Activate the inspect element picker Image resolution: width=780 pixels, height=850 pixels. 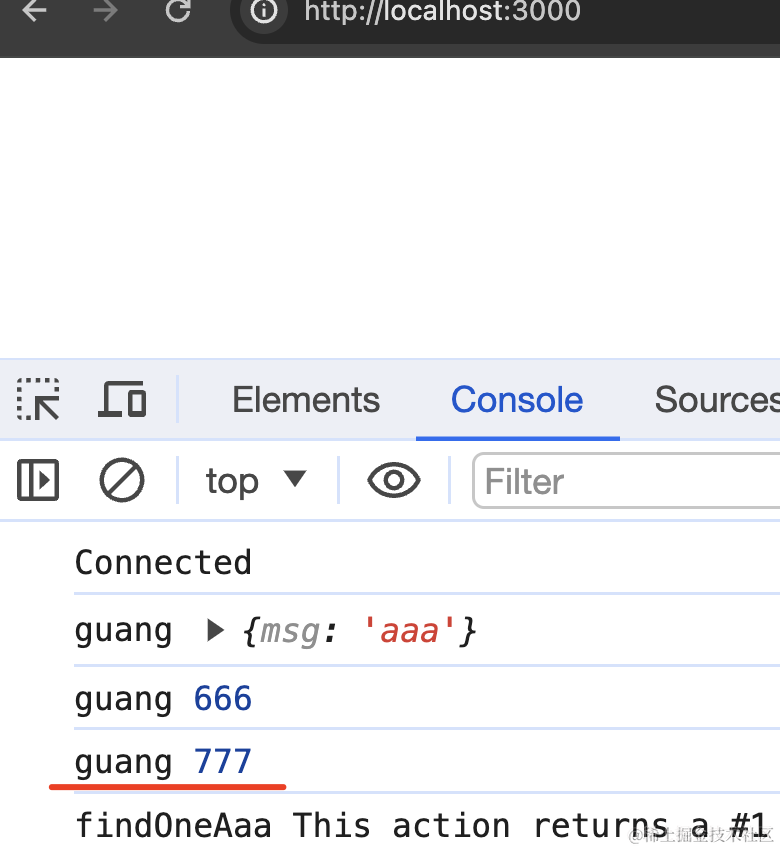(x=38, y=400)
